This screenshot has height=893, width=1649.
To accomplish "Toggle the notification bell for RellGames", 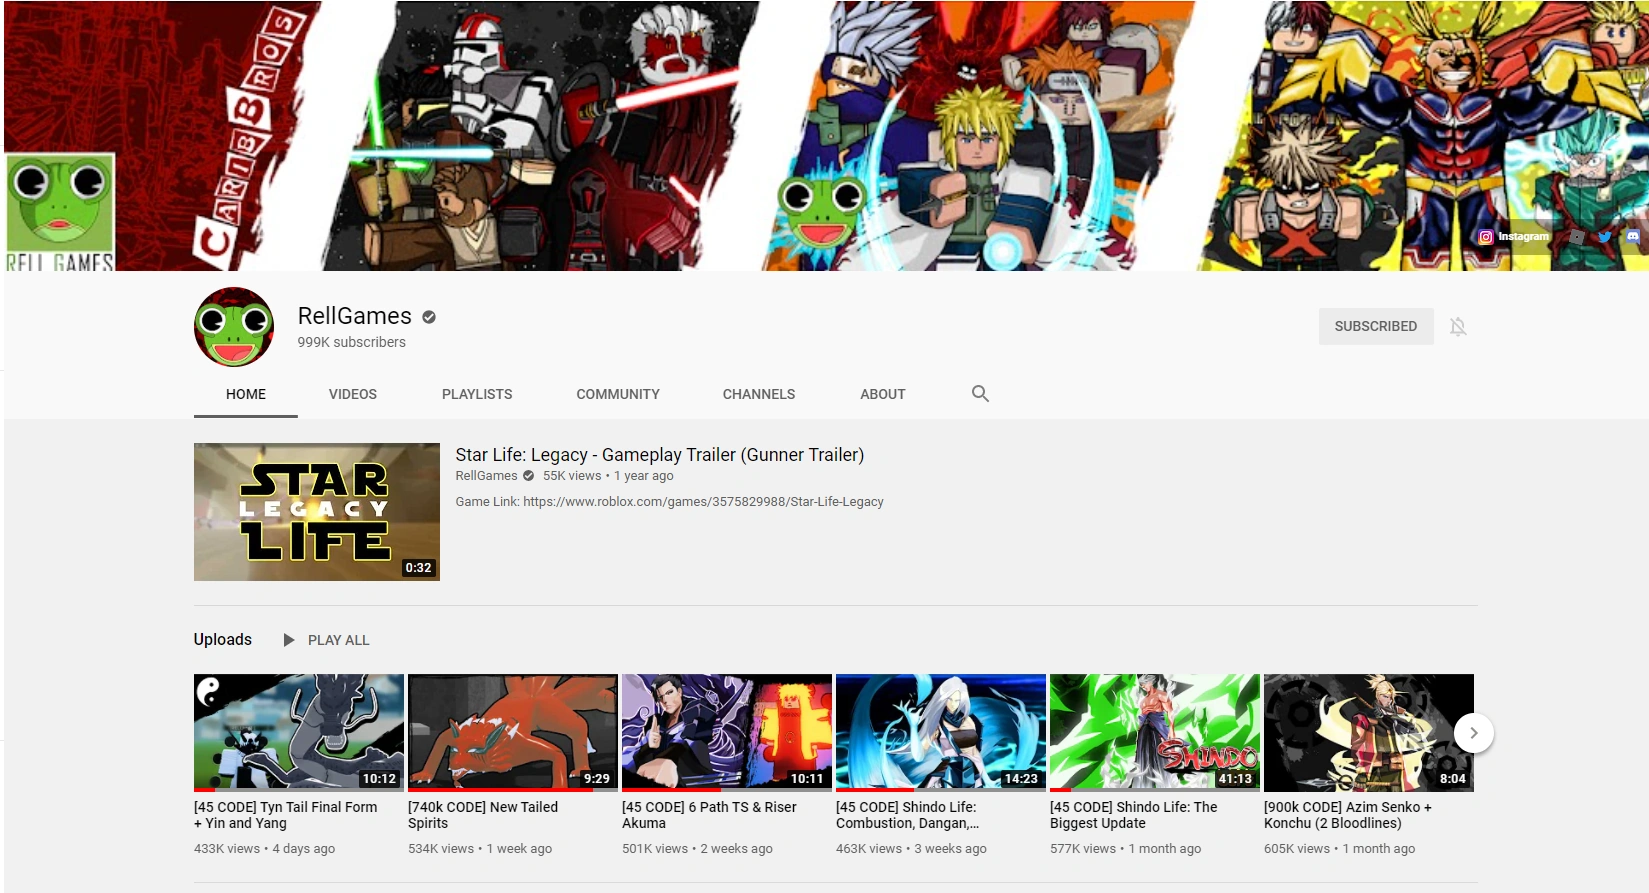I will pyautogui.click(x=1458, y=327).
